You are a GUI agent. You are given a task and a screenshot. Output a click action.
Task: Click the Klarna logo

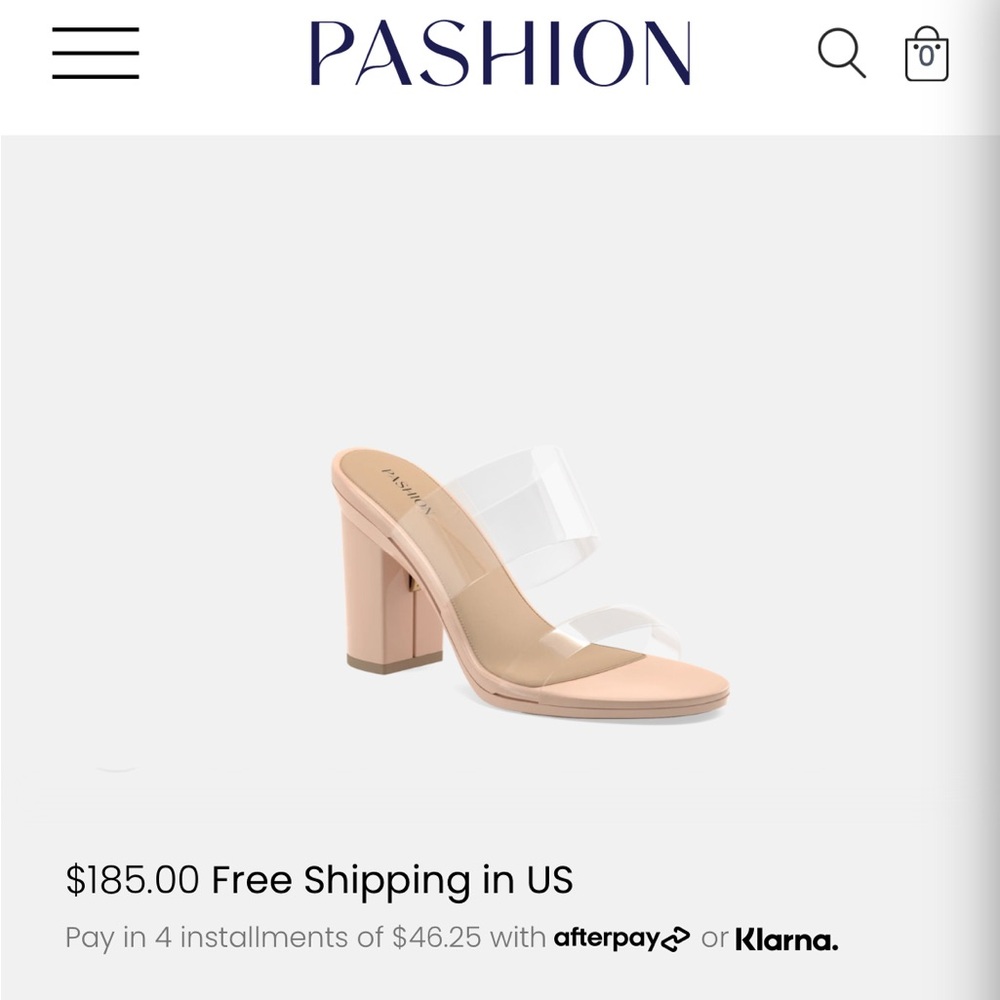click(786, 937)
